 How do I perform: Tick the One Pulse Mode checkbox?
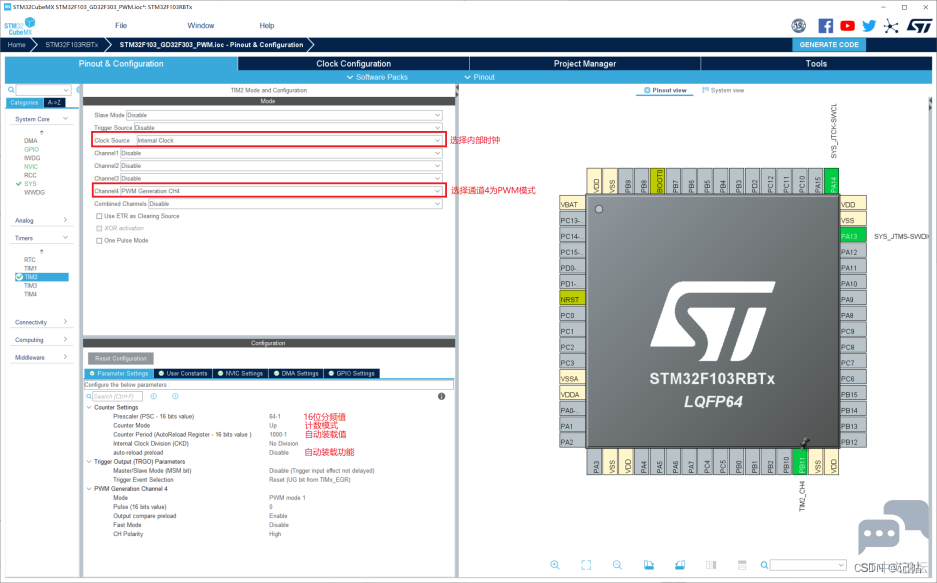click(x=99, y=241)
